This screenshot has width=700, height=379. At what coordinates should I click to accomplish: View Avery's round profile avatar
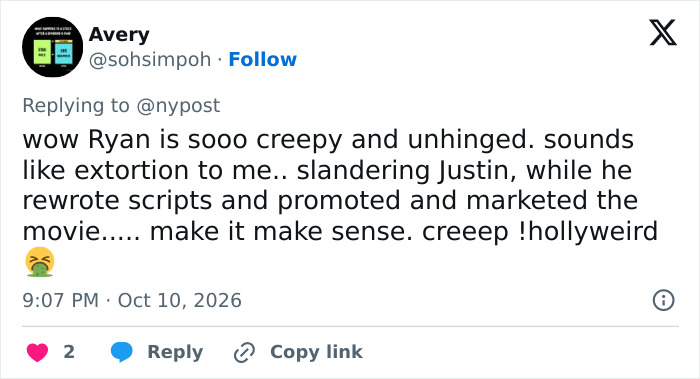(53, 47)
